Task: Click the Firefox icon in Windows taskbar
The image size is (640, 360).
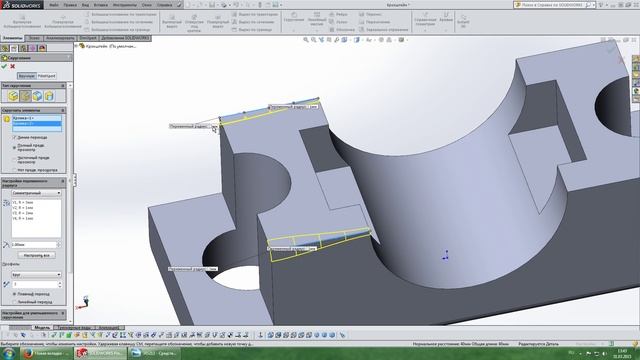Action: 28,353
